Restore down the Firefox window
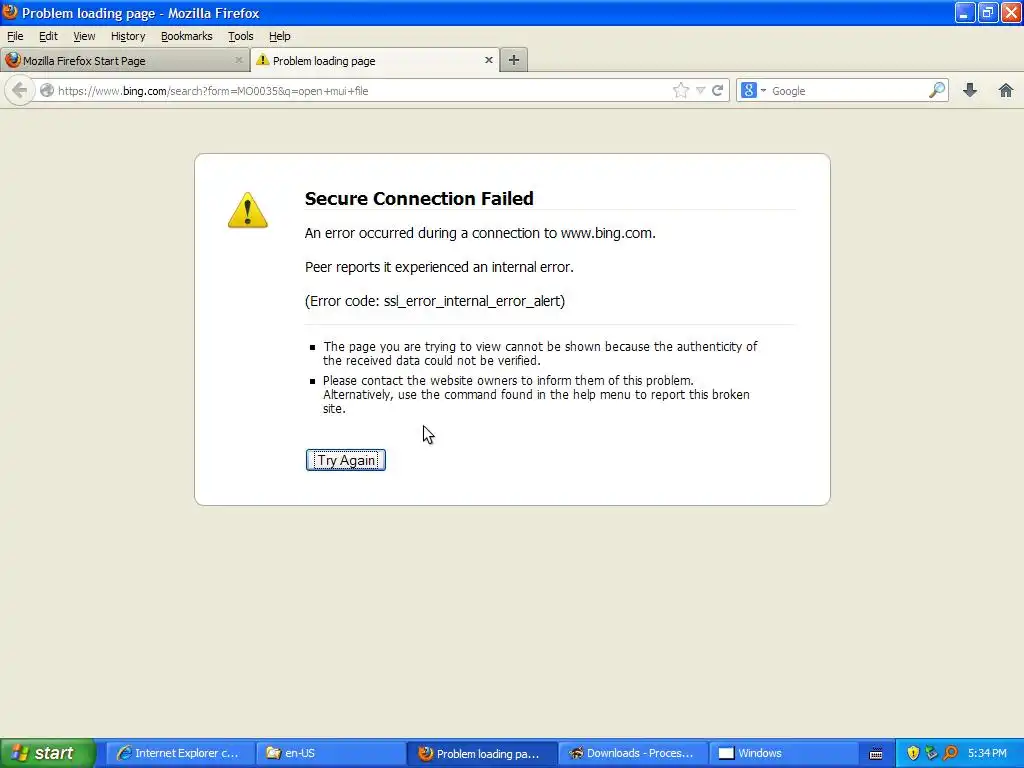 click(x=987, y=12)
